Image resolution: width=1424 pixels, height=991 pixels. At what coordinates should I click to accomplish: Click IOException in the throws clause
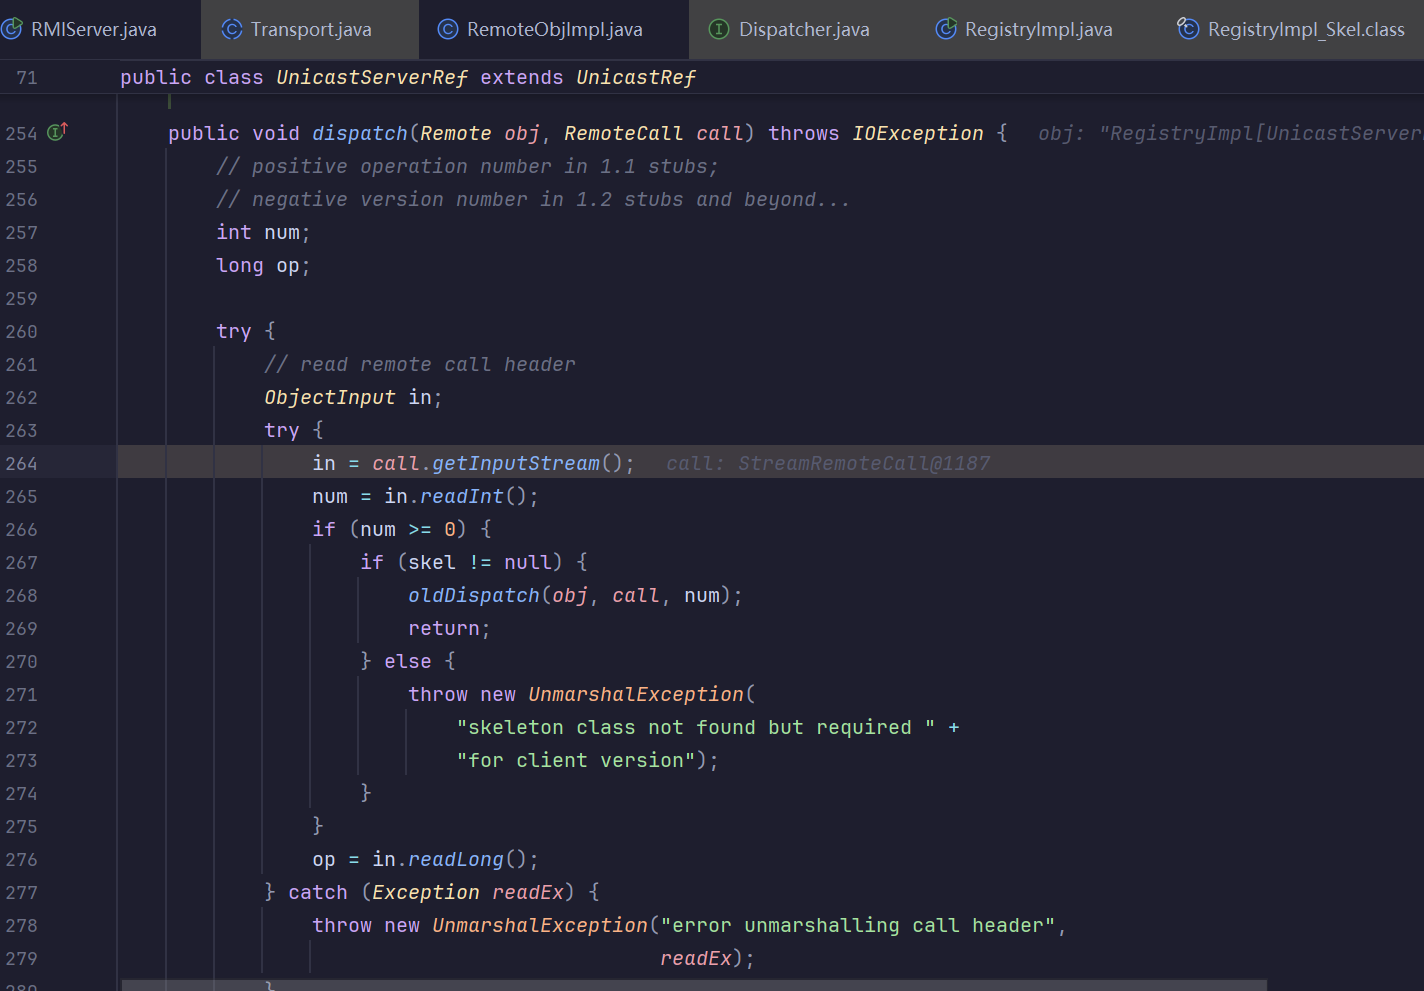pos(918,133)
